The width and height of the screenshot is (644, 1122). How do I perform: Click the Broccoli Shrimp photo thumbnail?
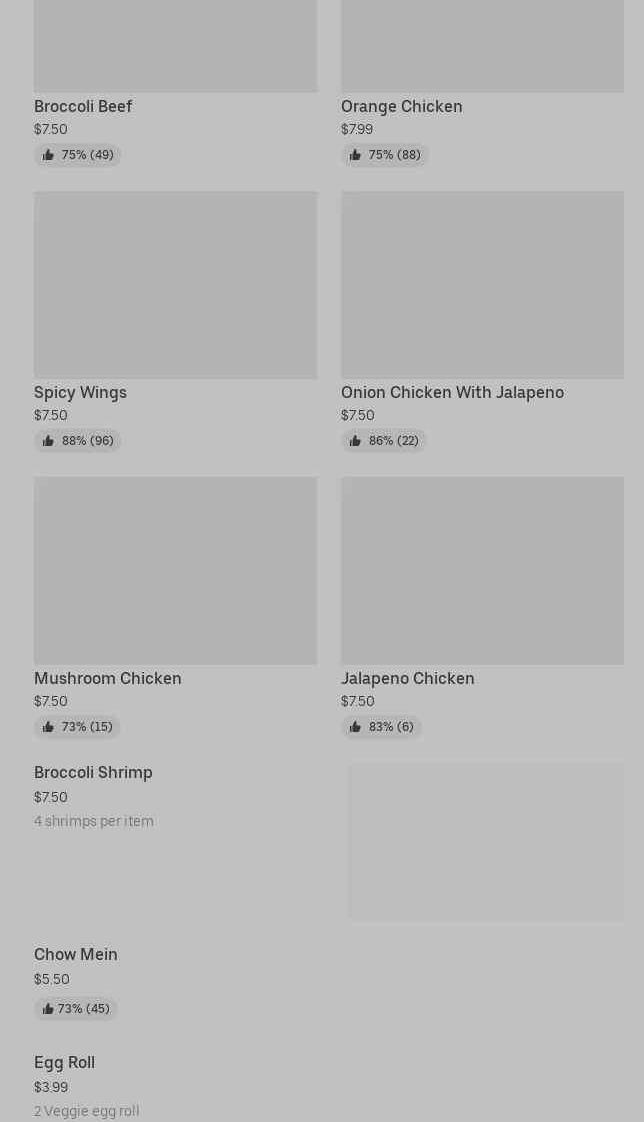pyautogui.click(x=486, y=842)
